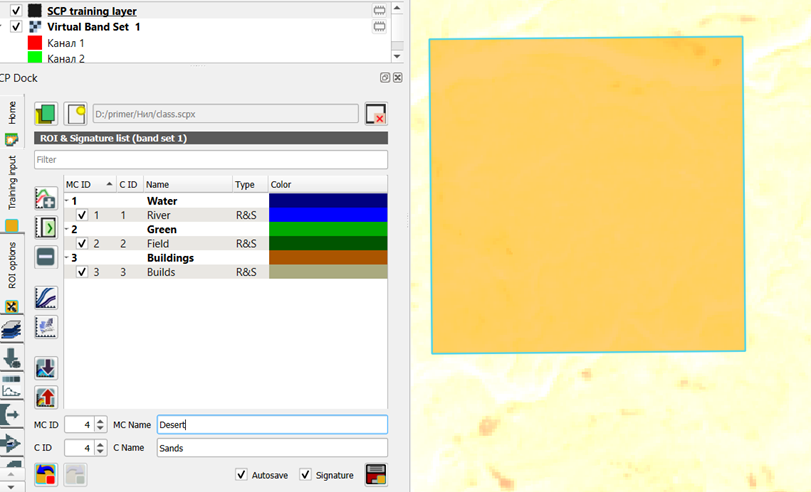Click the C Name field
This screenshot has height=492, width=811.
pyautogui.click(x=272, y=448)
